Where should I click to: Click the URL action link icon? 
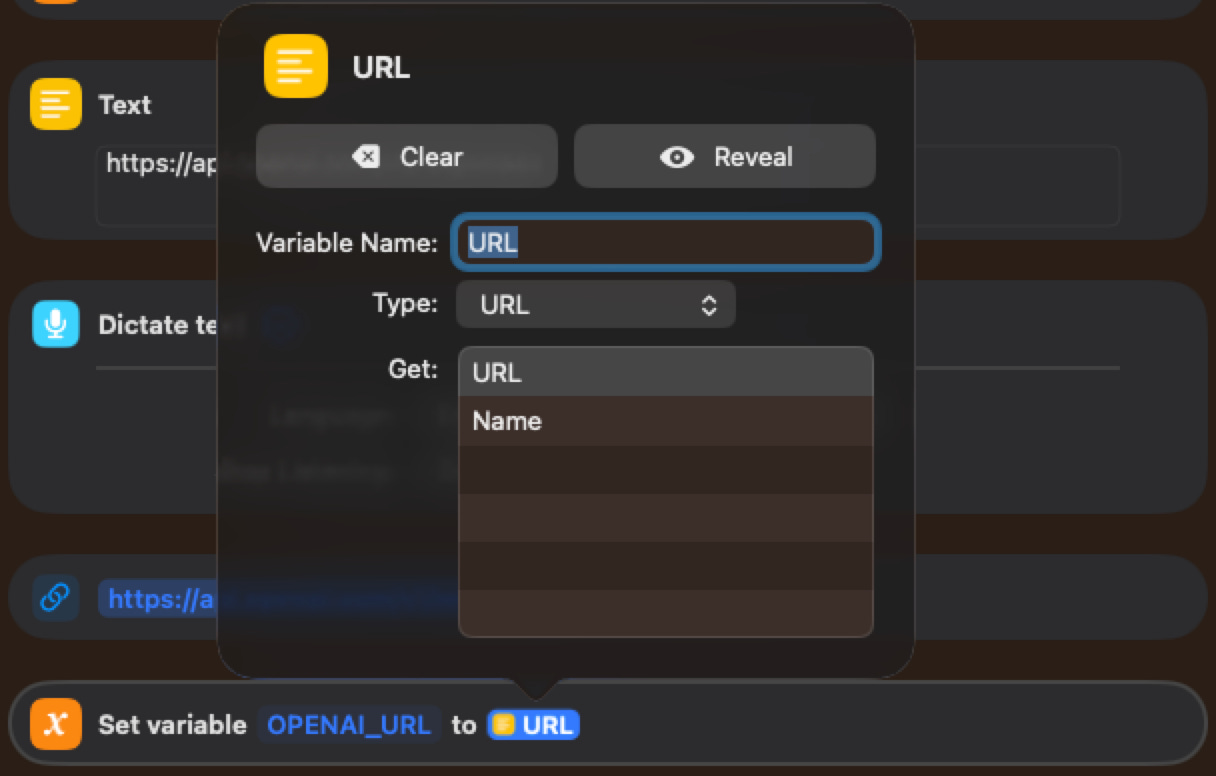(56, 598)
